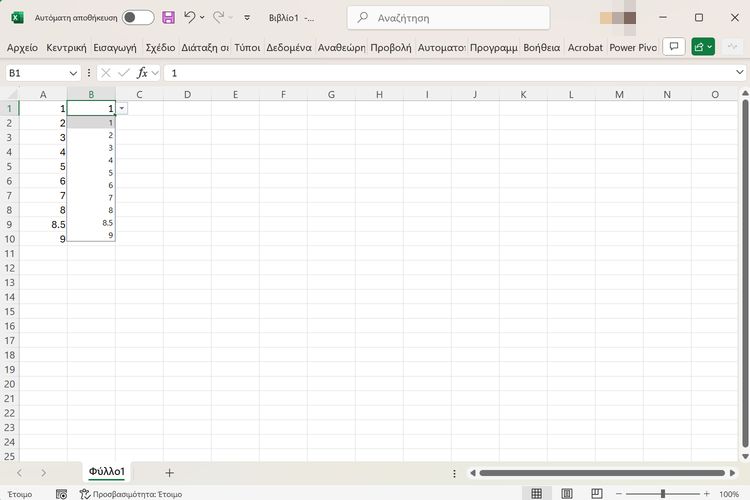Click the green Share button
The image size is (750, 500).
[x=703, y=47]
